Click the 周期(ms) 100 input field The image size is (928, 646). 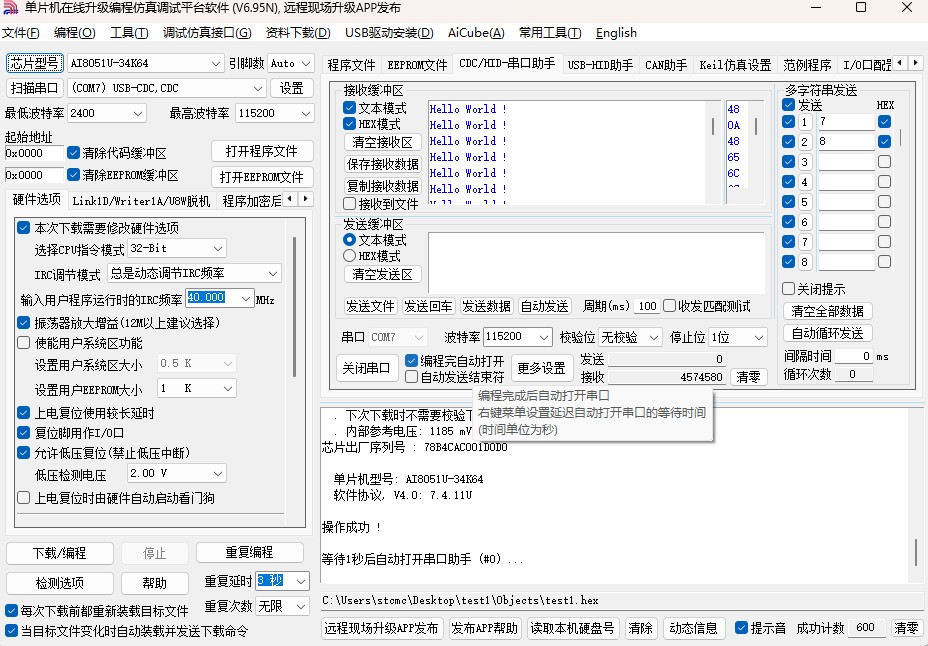pyautogui.click(x=647, y=306)
